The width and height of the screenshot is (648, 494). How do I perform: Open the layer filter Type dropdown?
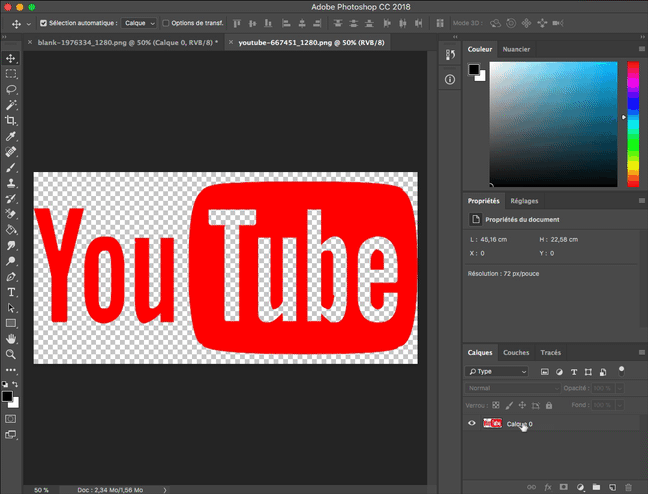point(497,371)
